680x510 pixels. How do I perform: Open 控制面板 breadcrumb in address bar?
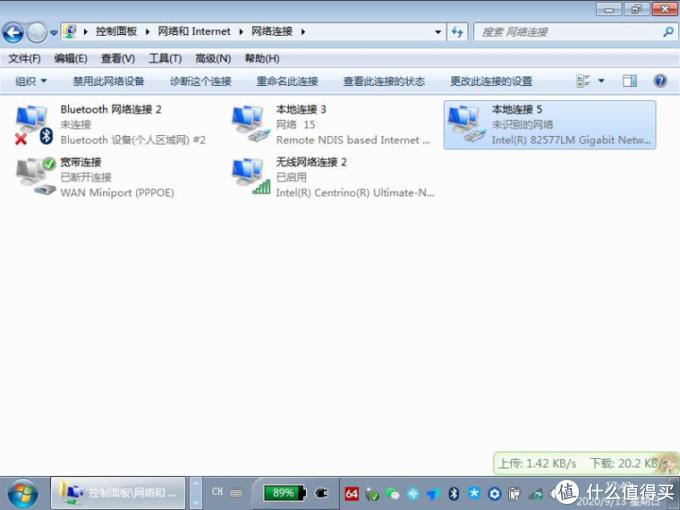[x=116, y=32]
